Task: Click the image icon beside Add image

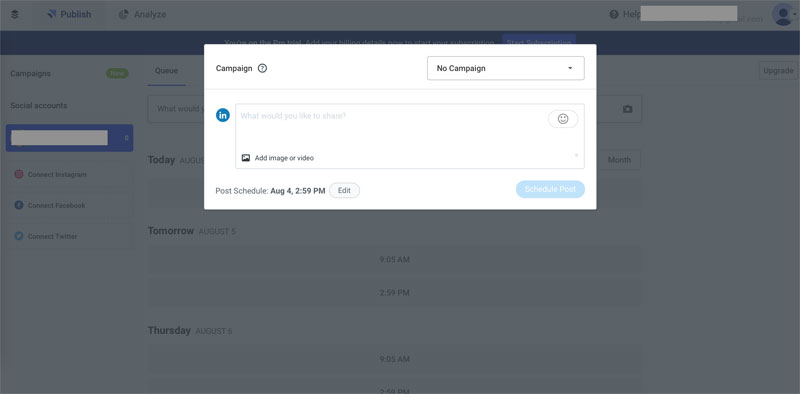Action: (246, 158)
